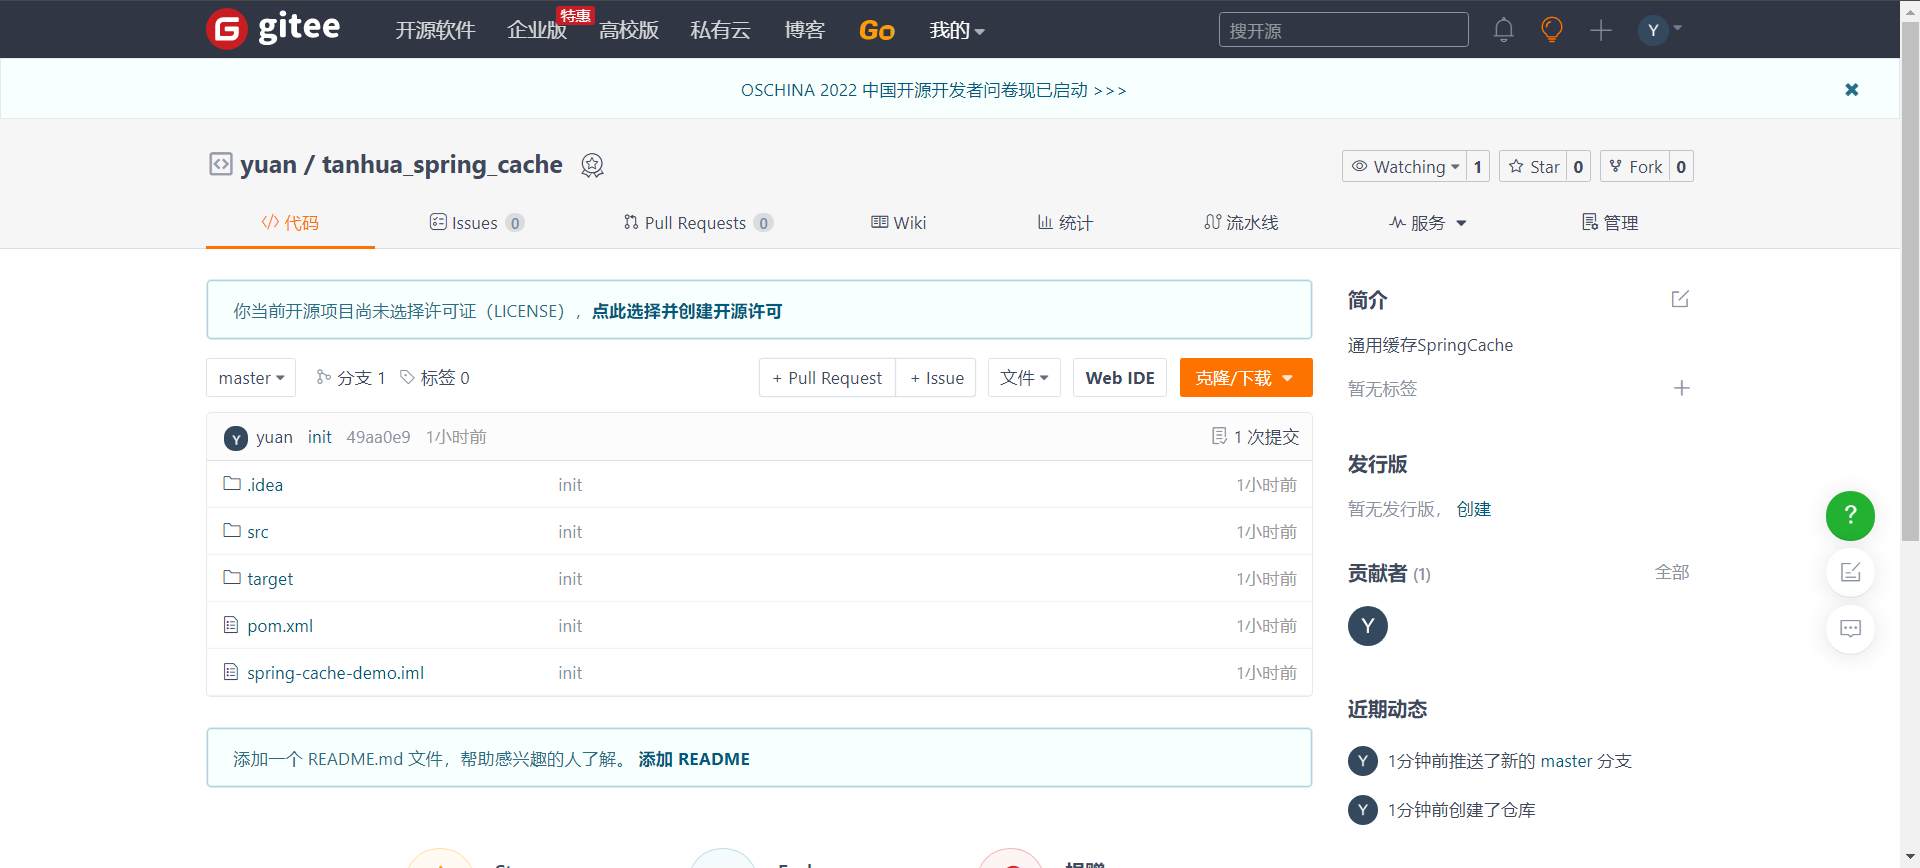
Task: Open the 统计 tab
Action: coord(1065,223)
